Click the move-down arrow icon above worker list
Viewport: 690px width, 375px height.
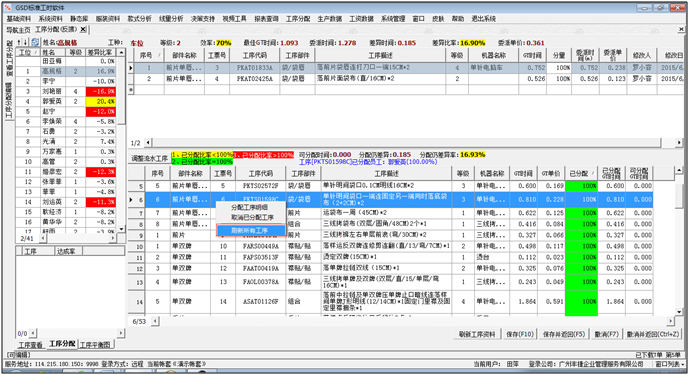[26, 42]
